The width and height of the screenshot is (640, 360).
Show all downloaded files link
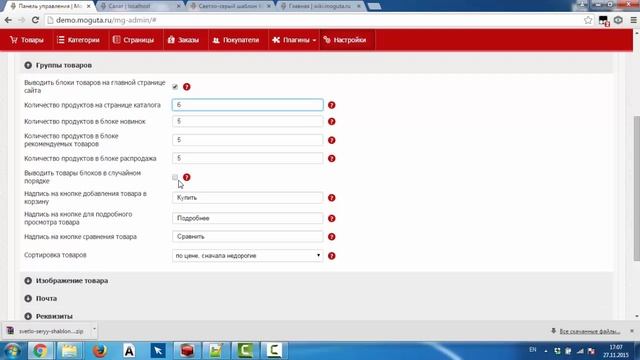(x=589, y=331)
